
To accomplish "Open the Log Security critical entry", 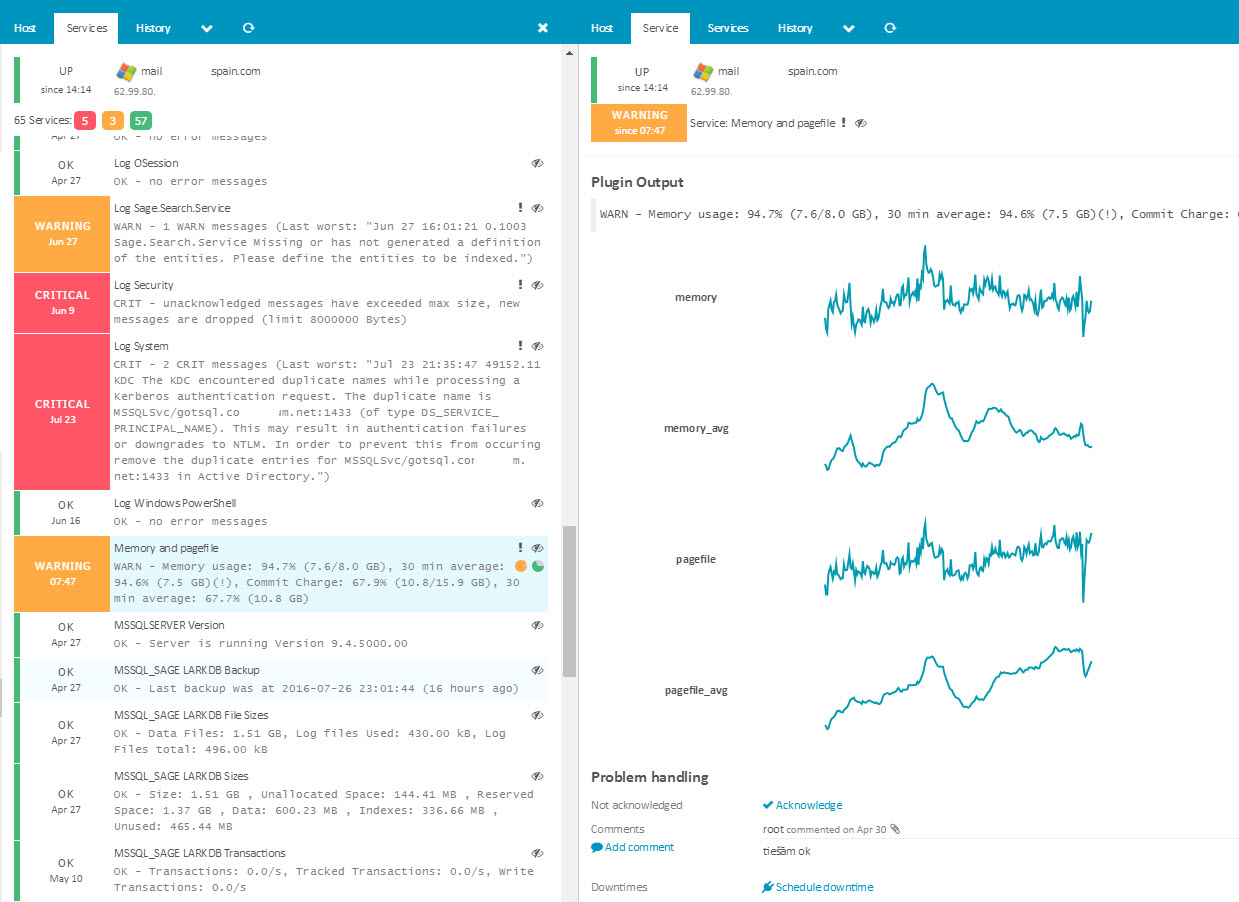I will tap(143, 285).
